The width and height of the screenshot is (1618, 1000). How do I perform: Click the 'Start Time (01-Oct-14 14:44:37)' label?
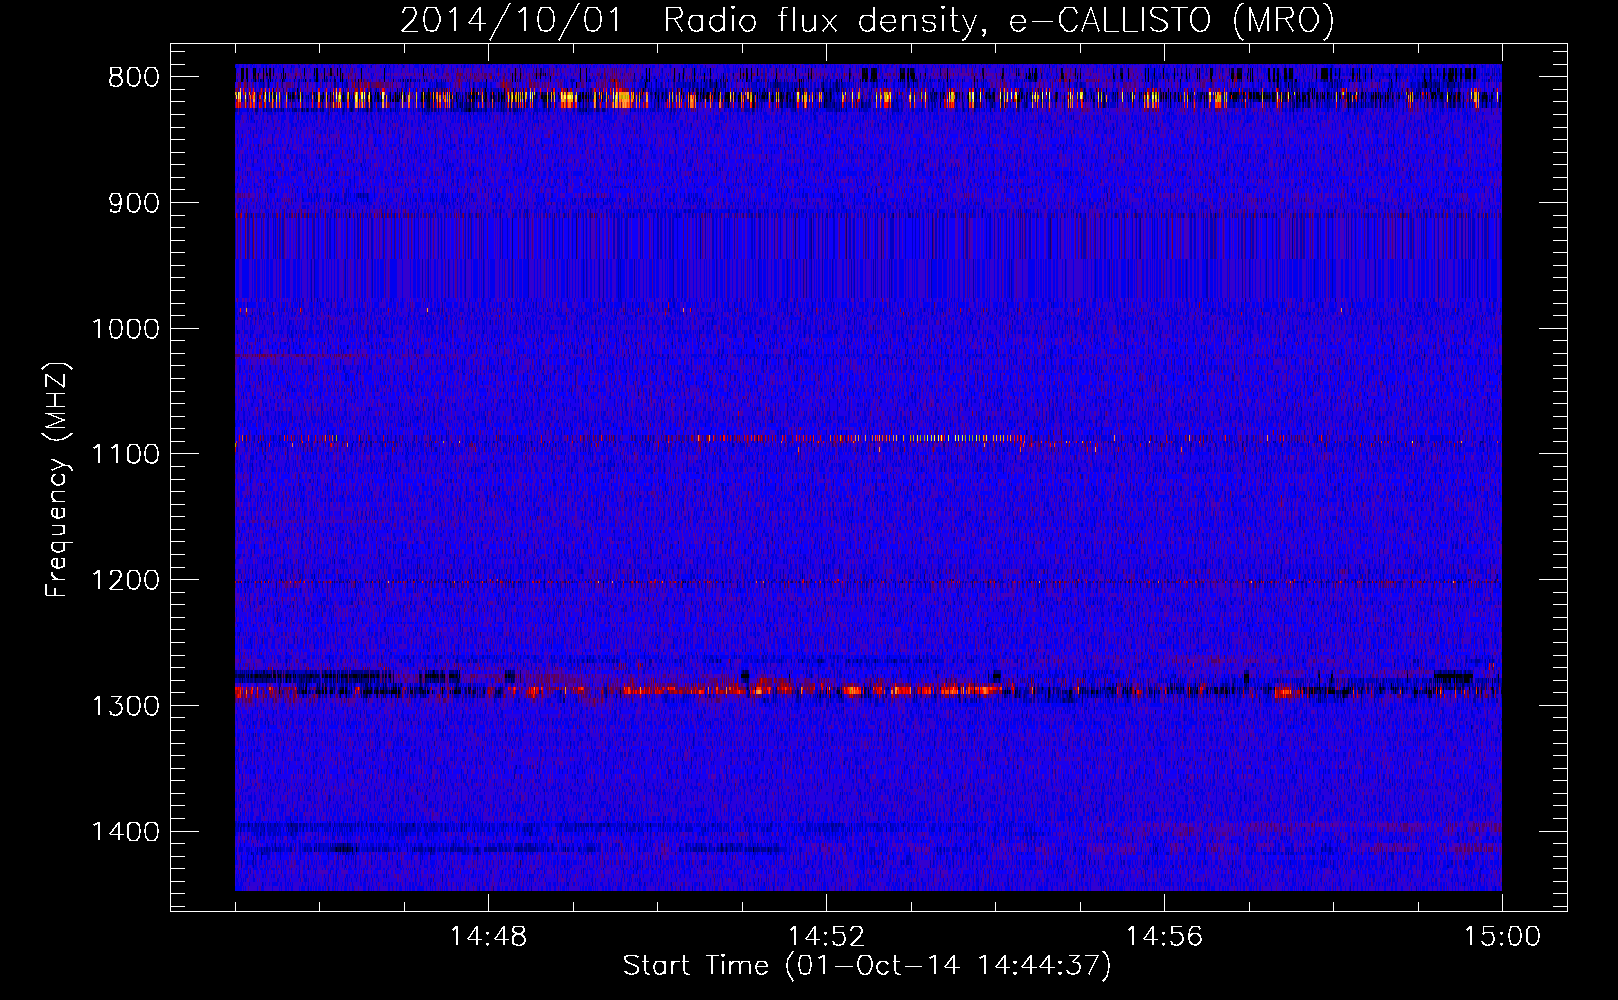coord(867,966)
